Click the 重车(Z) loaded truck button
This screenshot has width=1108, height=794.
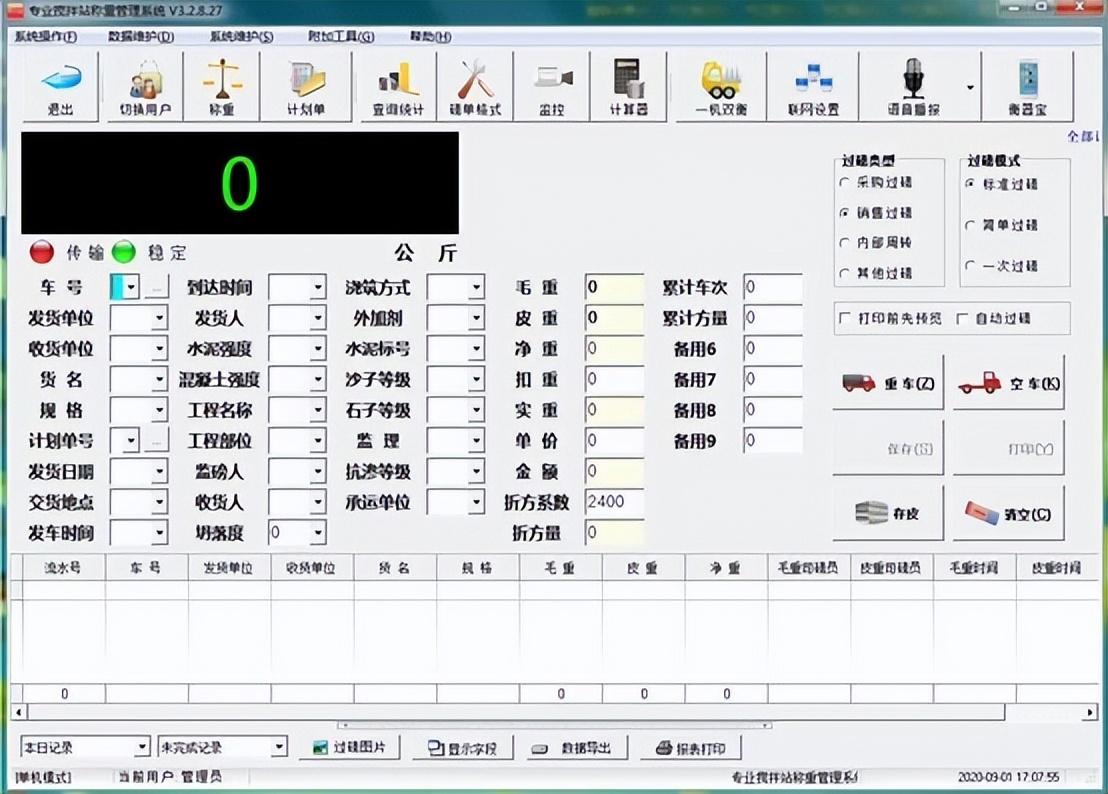(x=888, y=383)
